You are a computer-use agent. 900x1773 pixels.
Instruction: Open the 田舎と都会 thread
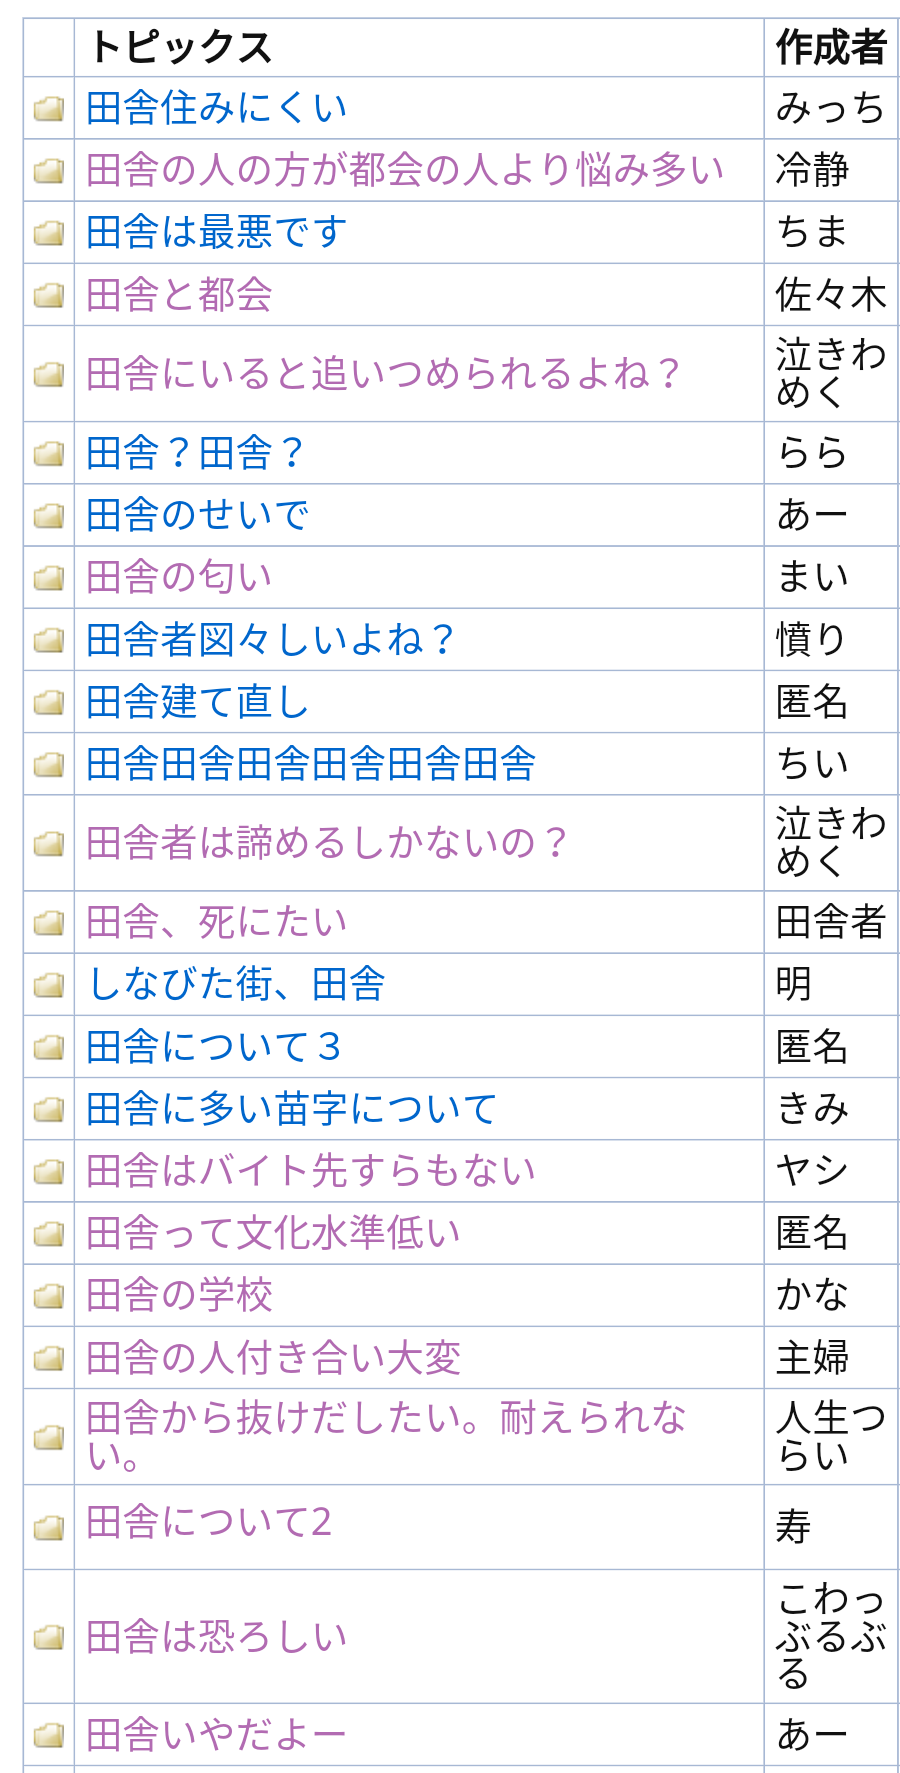click(x=180, y=295)
